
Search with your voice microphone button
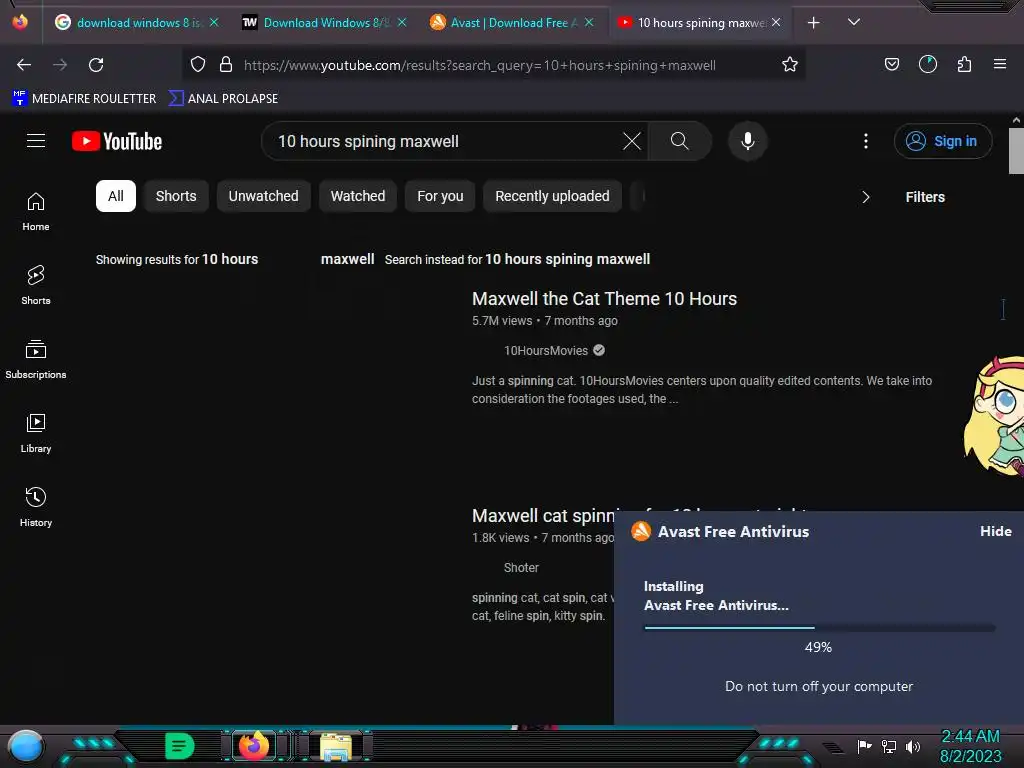[x=748, y=141]
